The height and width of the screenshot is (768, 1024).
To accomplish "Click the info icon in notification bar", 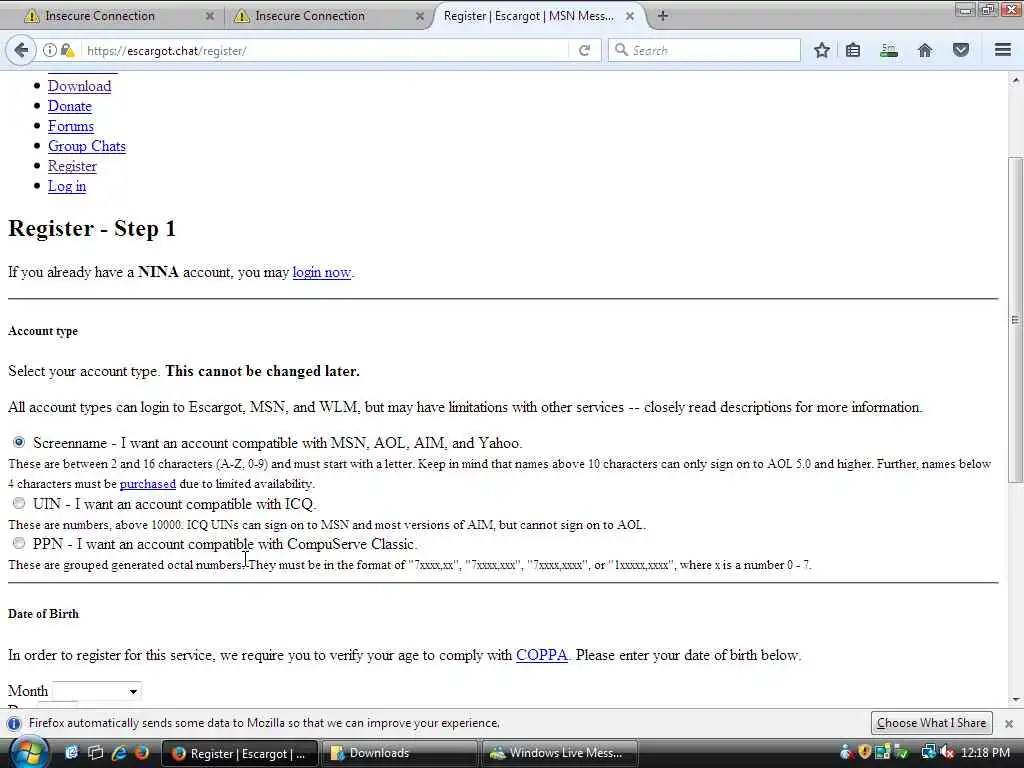I will pyautogui.click(x=14, y=724).
